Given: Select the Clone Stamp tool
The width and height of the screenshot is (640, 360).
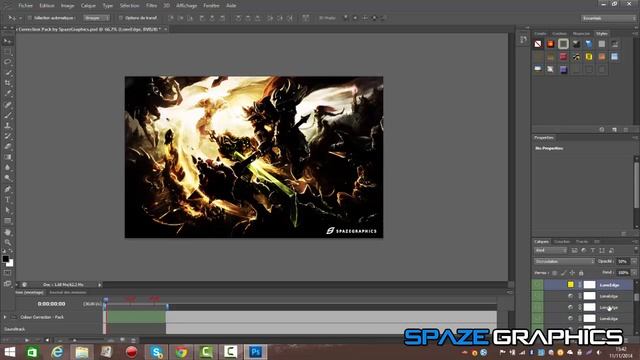Looking at the screenshot, I should [8, 126].
